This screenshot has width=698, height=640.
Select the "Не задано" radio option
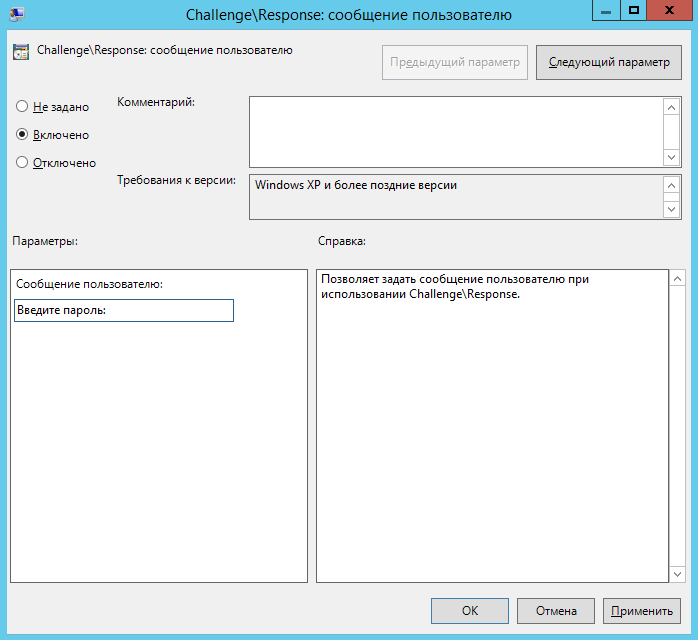(x=22, y=107)
